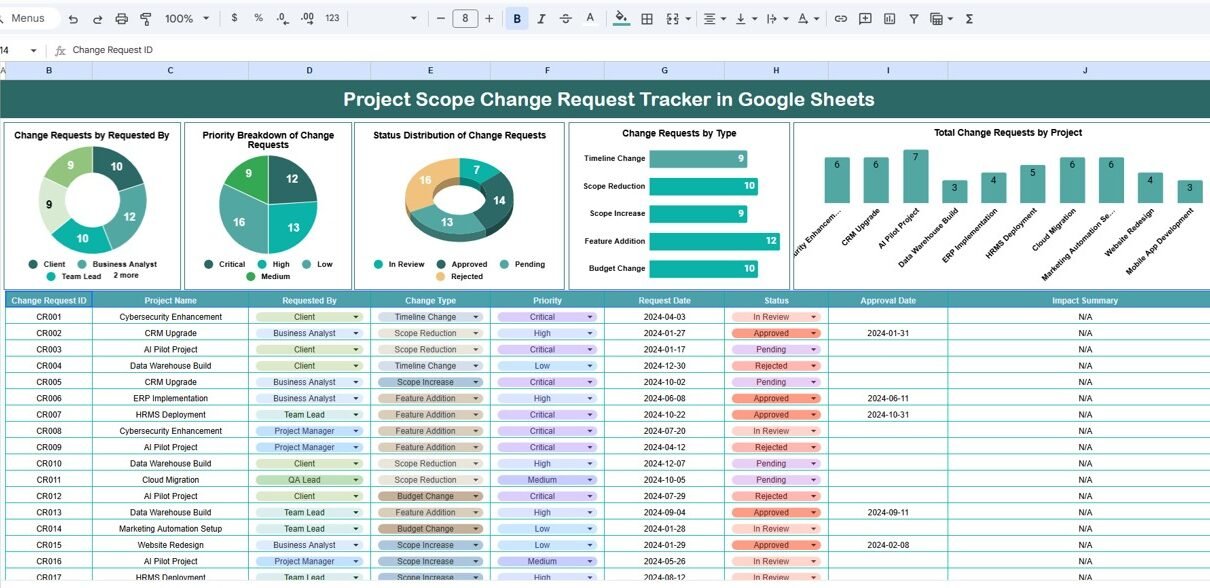This screenshot has height=588, width=1210.
Task: Open the Menus search box
Action: click(28, 19)
